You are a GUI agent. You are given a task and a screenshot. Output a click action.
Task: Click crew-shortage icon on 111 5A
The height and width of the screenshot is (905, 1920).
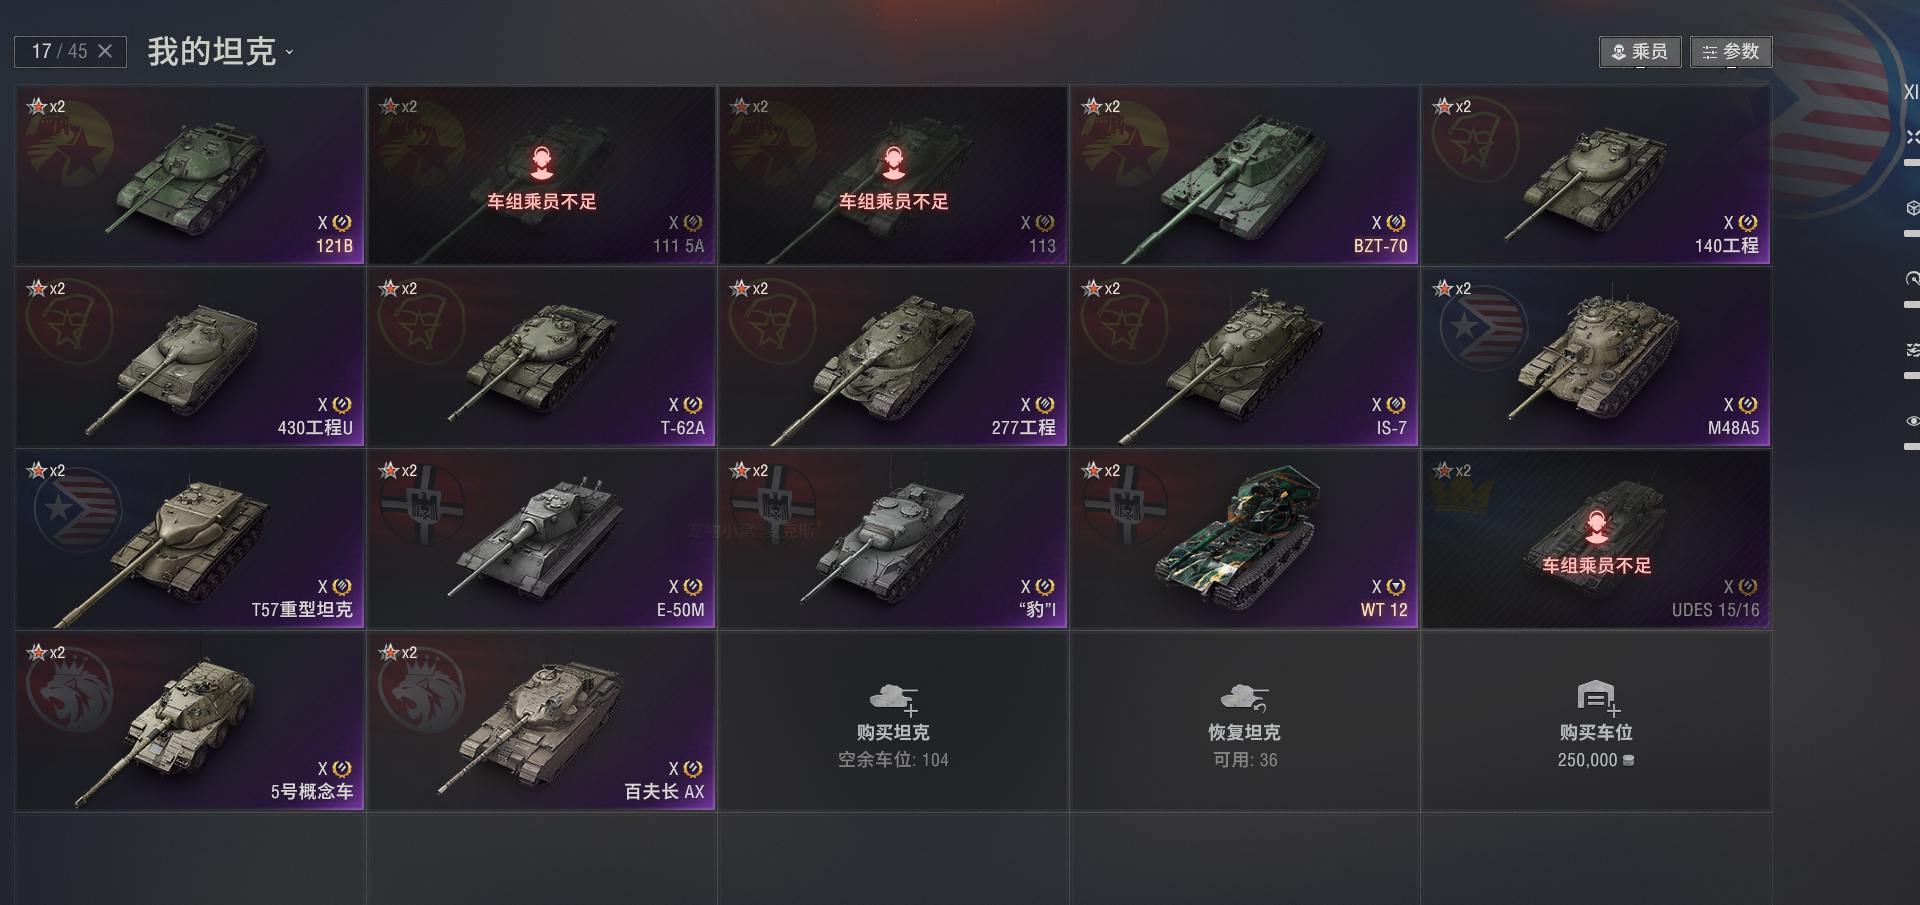(x=541, y=162)
